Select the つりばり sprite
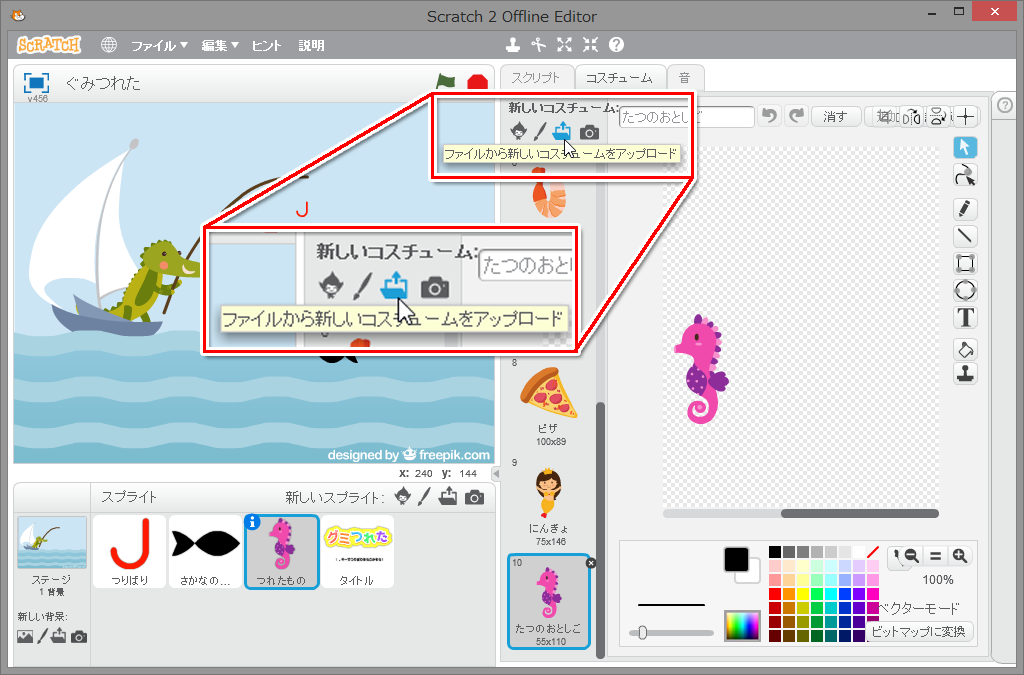Viewport: 1024px width, 675px height. click(x=130, y=552)
